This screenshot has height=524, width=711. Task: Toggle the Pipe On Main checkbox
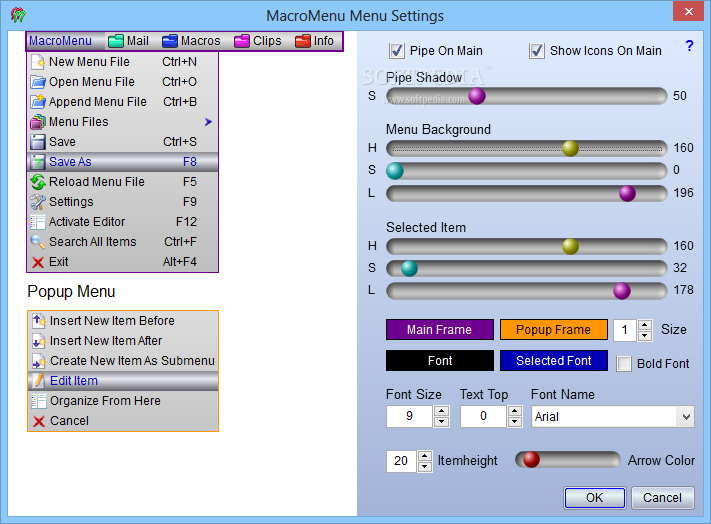(397, 51)
